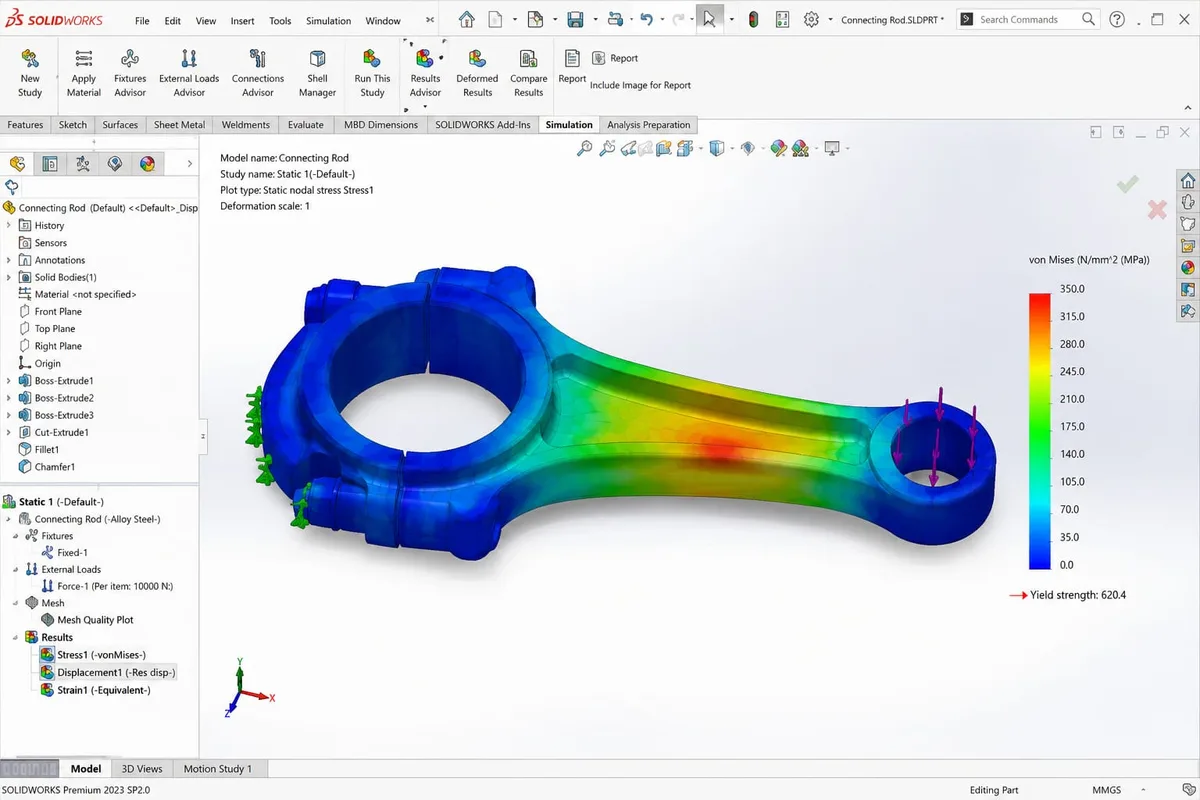Collapse the Fixtures folder
Viewport: 1200px width, 800px height.
pyautogui.click(x=14, y=536)
